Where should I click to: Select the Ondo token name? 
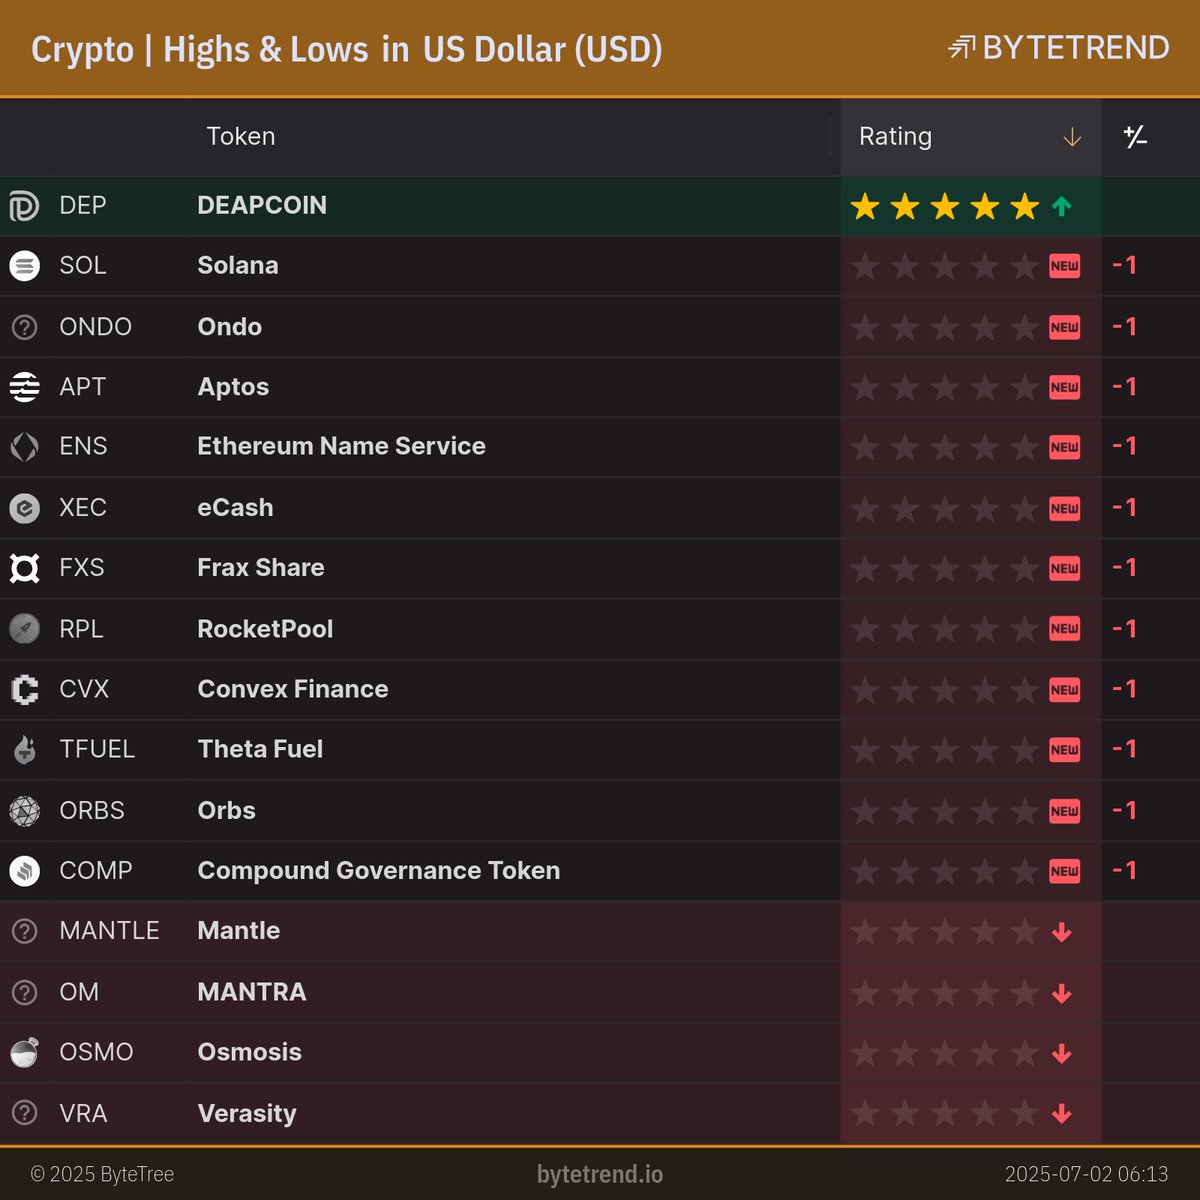click(x=230, y=326)
